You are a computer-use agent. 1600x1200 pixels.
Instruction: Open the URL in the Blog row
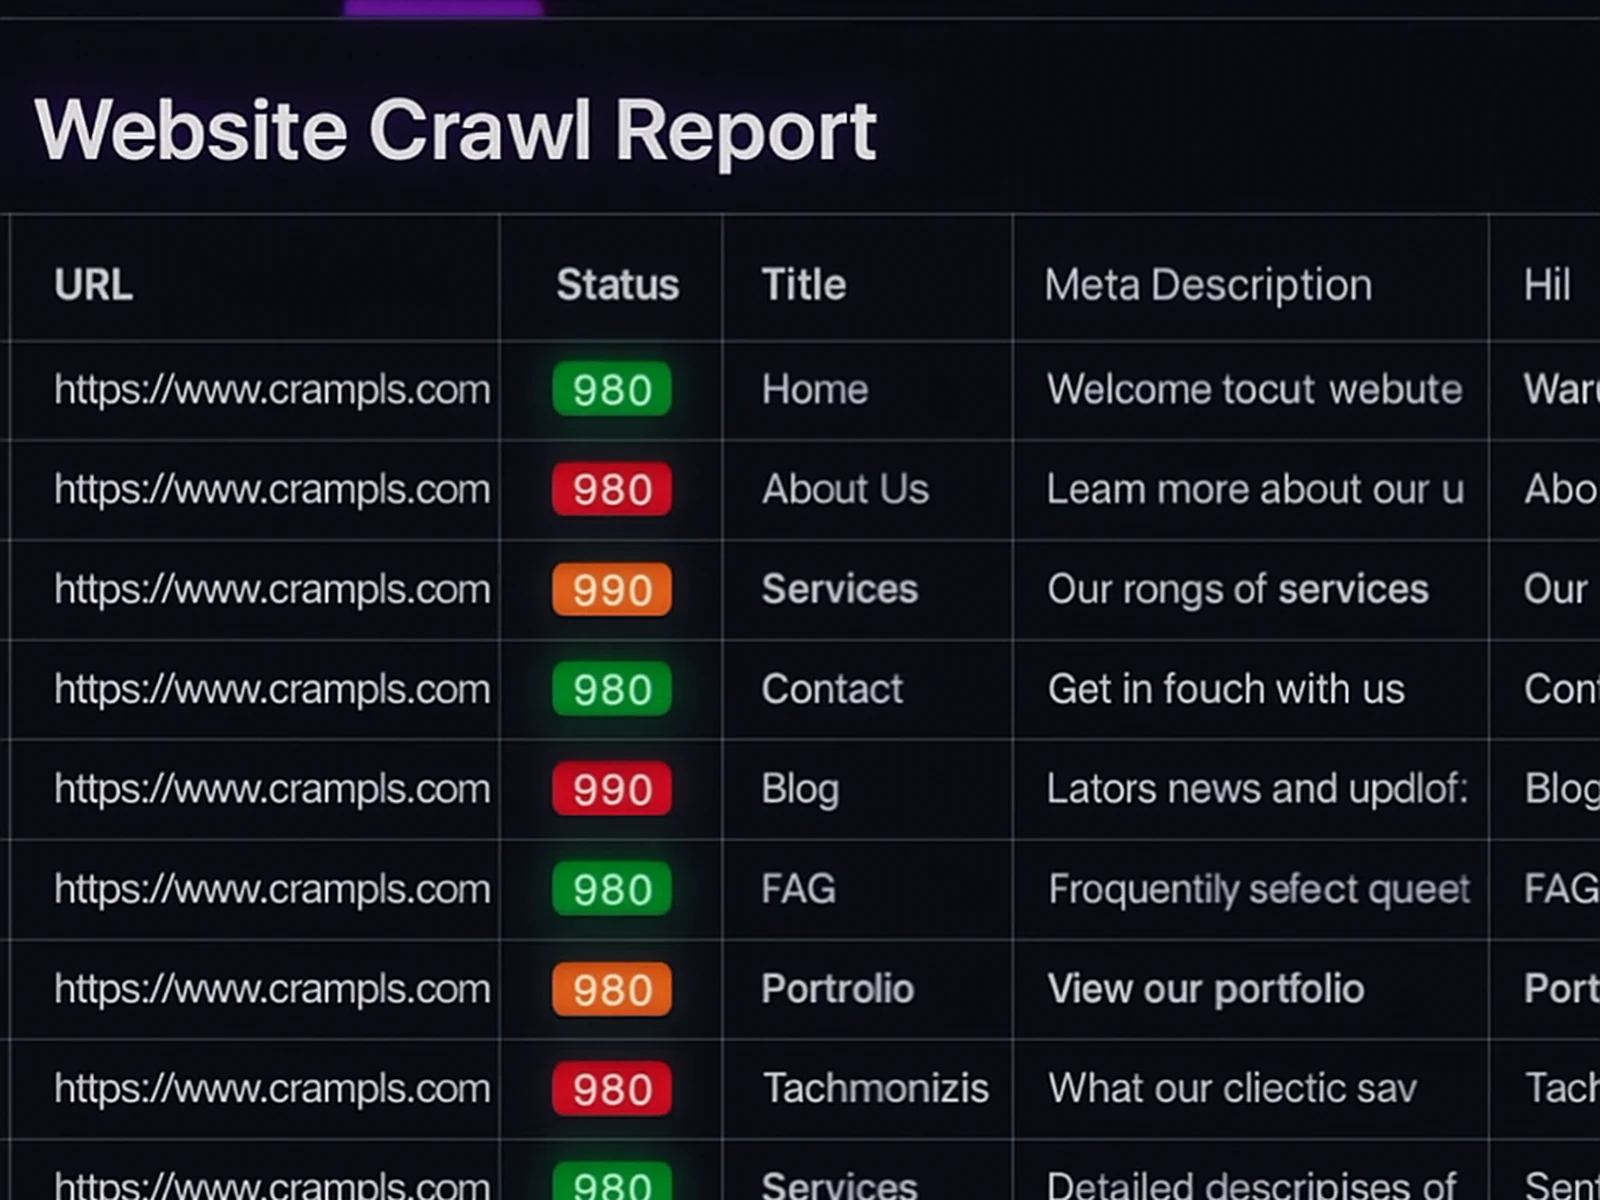click(272, 790)
